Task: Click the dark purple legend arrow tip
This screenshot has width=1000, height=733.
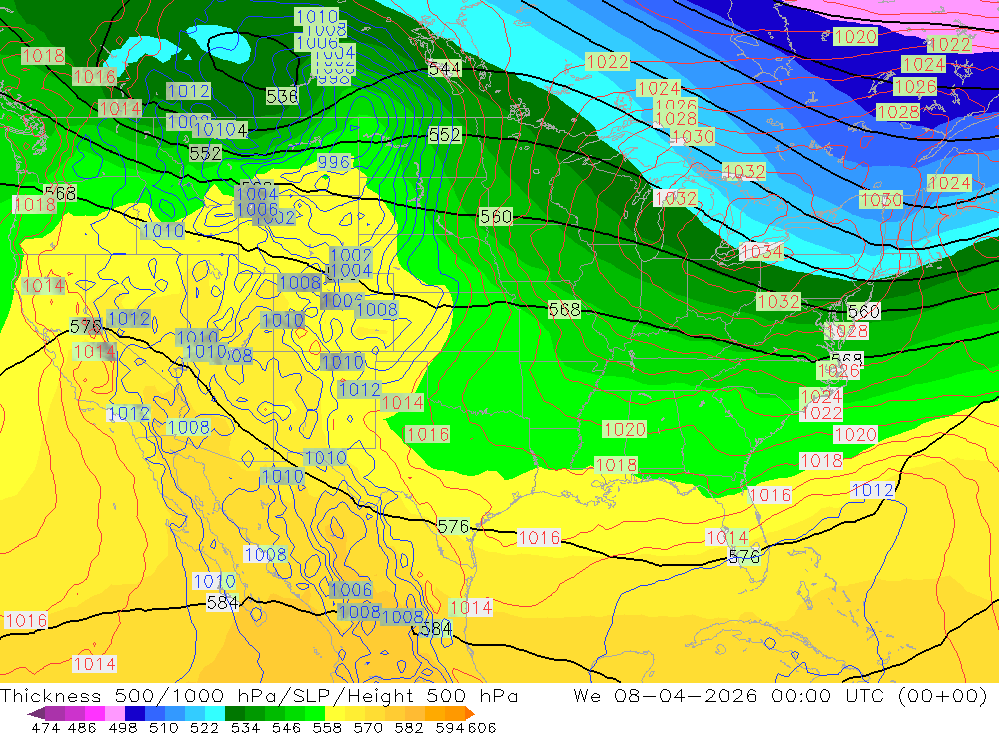Action: (x=36, y=713)
